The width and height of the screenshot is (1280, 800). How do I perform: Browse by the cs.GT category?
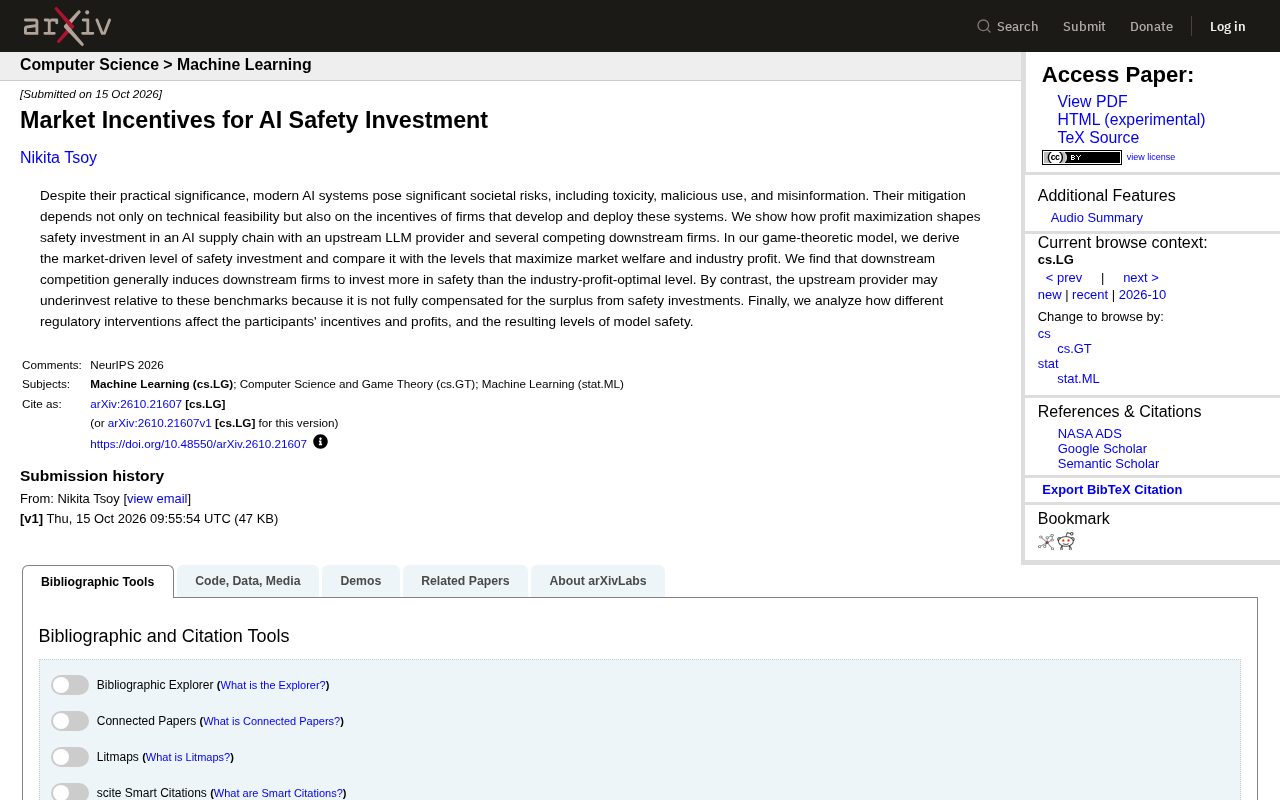click(1074, 349)
